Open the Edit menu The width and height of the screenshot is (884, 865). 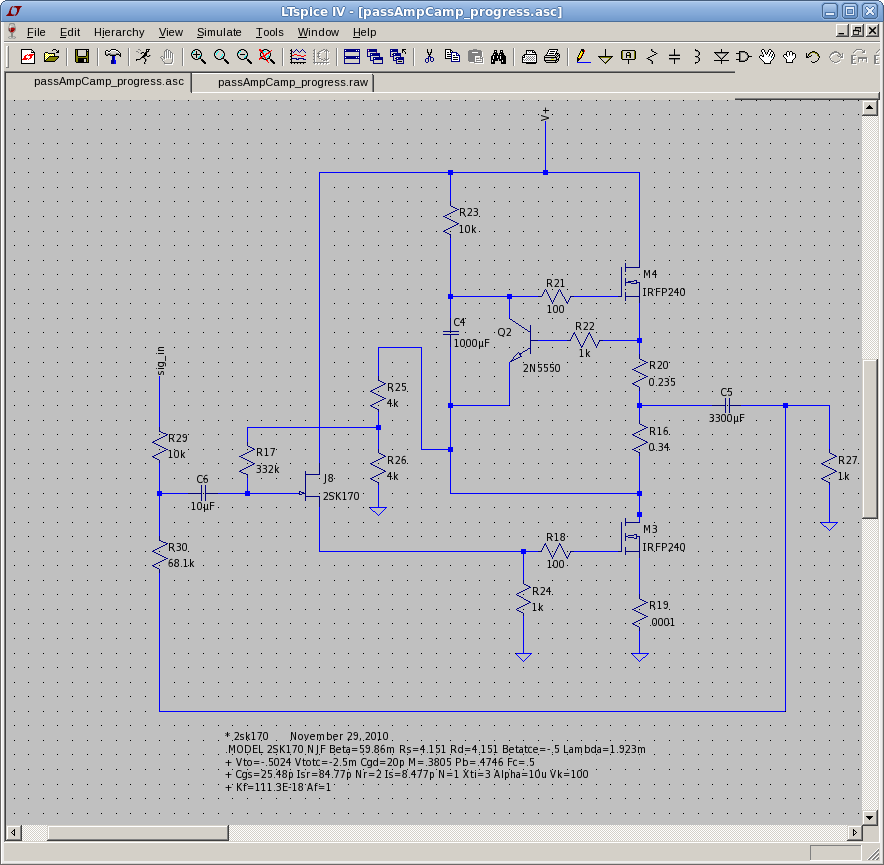[x=70, y=32]
